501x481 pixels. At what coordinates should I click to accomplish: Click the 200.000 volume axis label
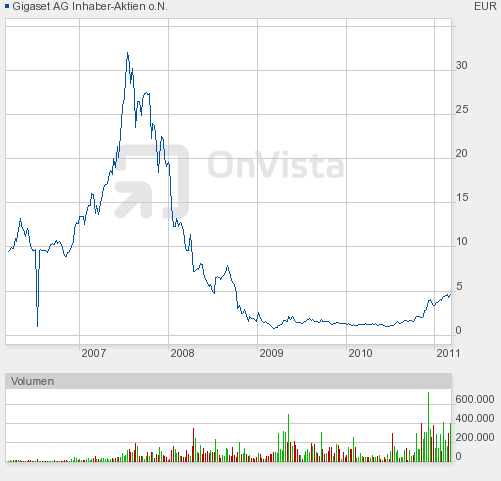coord(475,437)
